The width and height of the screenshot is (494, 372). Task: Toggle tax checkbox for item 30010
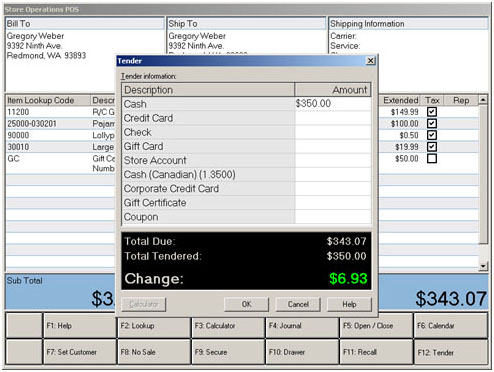[432, 147]
